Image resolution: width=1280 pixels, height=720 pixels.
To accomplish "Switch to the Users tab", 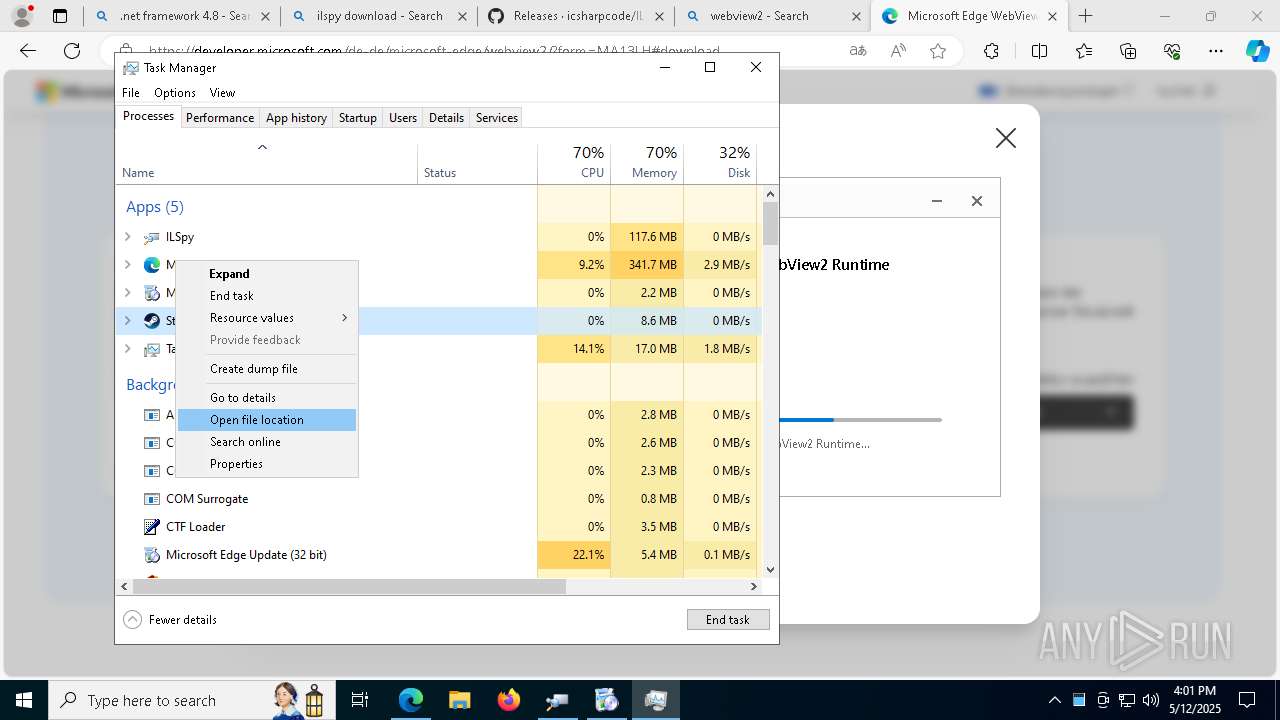I will point(403,118).
